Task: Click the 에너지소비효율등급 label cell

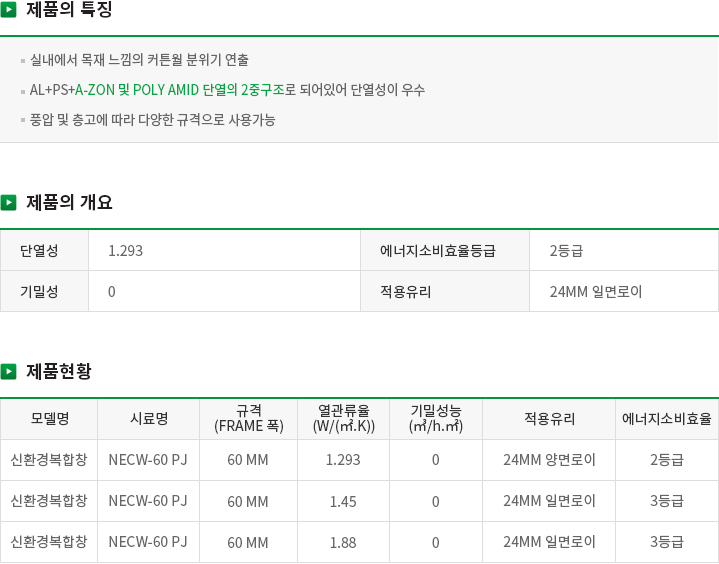Action: pos(445,250)
